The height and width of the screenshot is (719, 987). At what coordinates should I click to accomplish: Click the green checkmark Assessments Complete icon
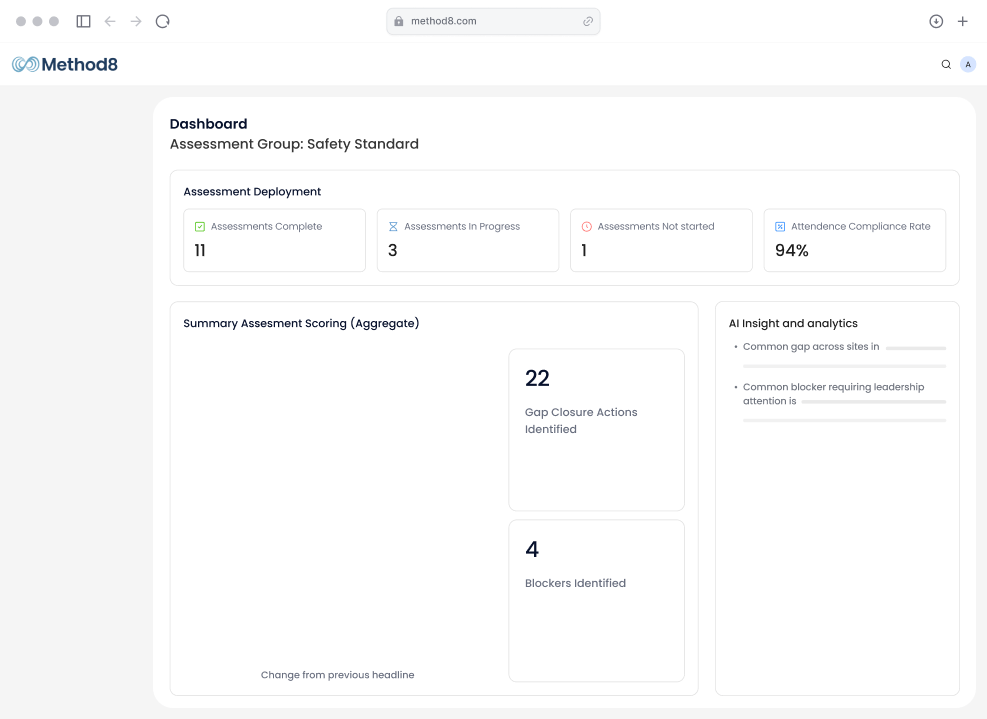200,227
